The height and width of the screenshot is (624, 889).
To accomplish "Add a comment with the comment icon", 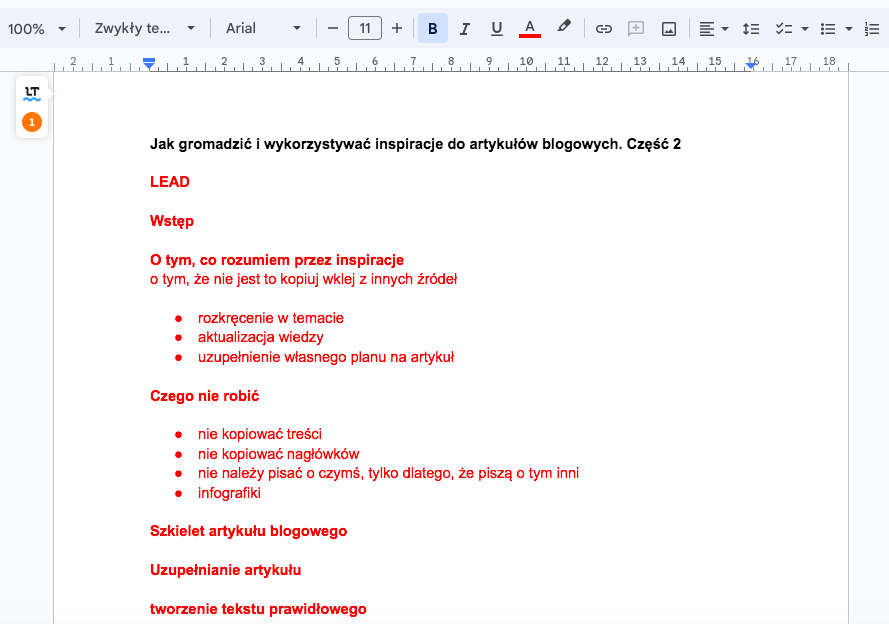I will tap(636, 28).
